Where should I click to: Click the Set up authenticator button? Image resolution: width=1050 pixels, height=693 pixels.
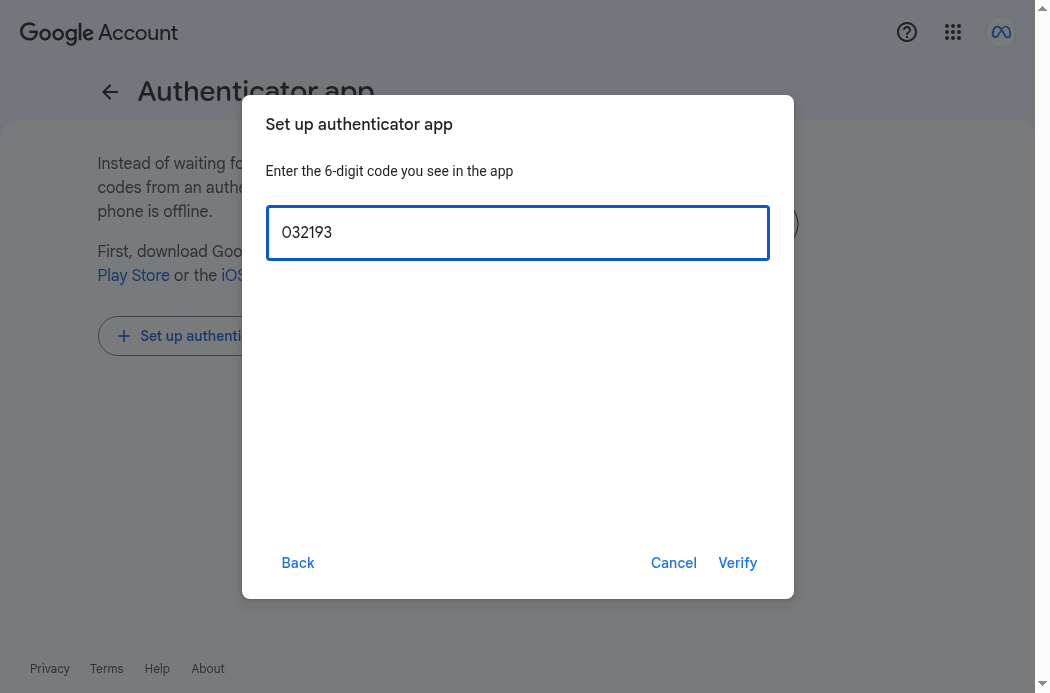170,336
